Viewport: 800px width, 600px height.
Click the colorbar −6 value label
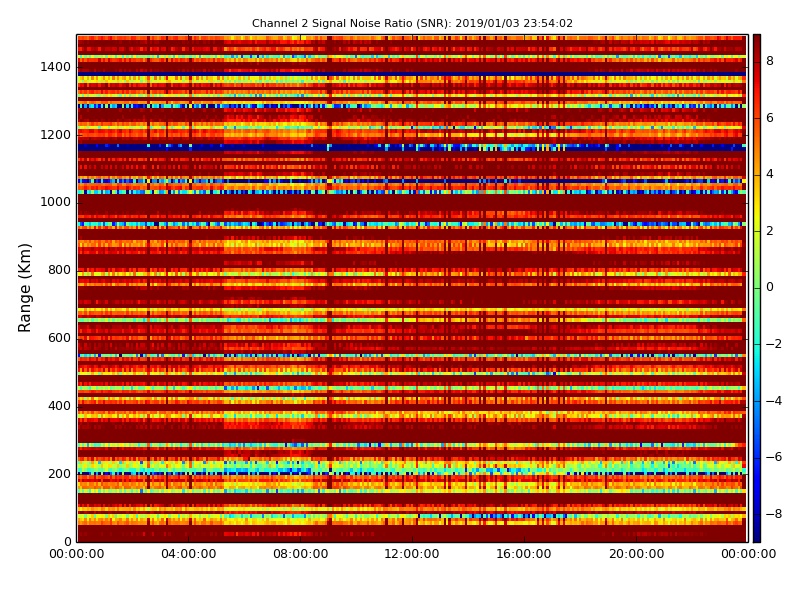pyautogui.click(x=774, y=457)
